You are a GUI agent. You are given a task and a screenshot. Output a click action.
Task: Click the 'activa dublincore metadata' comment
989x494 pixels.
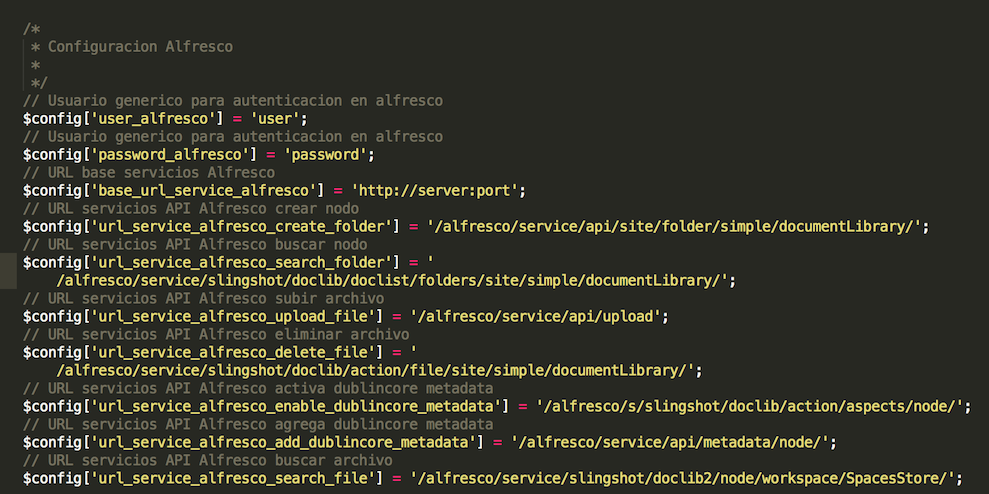[258, 387]
